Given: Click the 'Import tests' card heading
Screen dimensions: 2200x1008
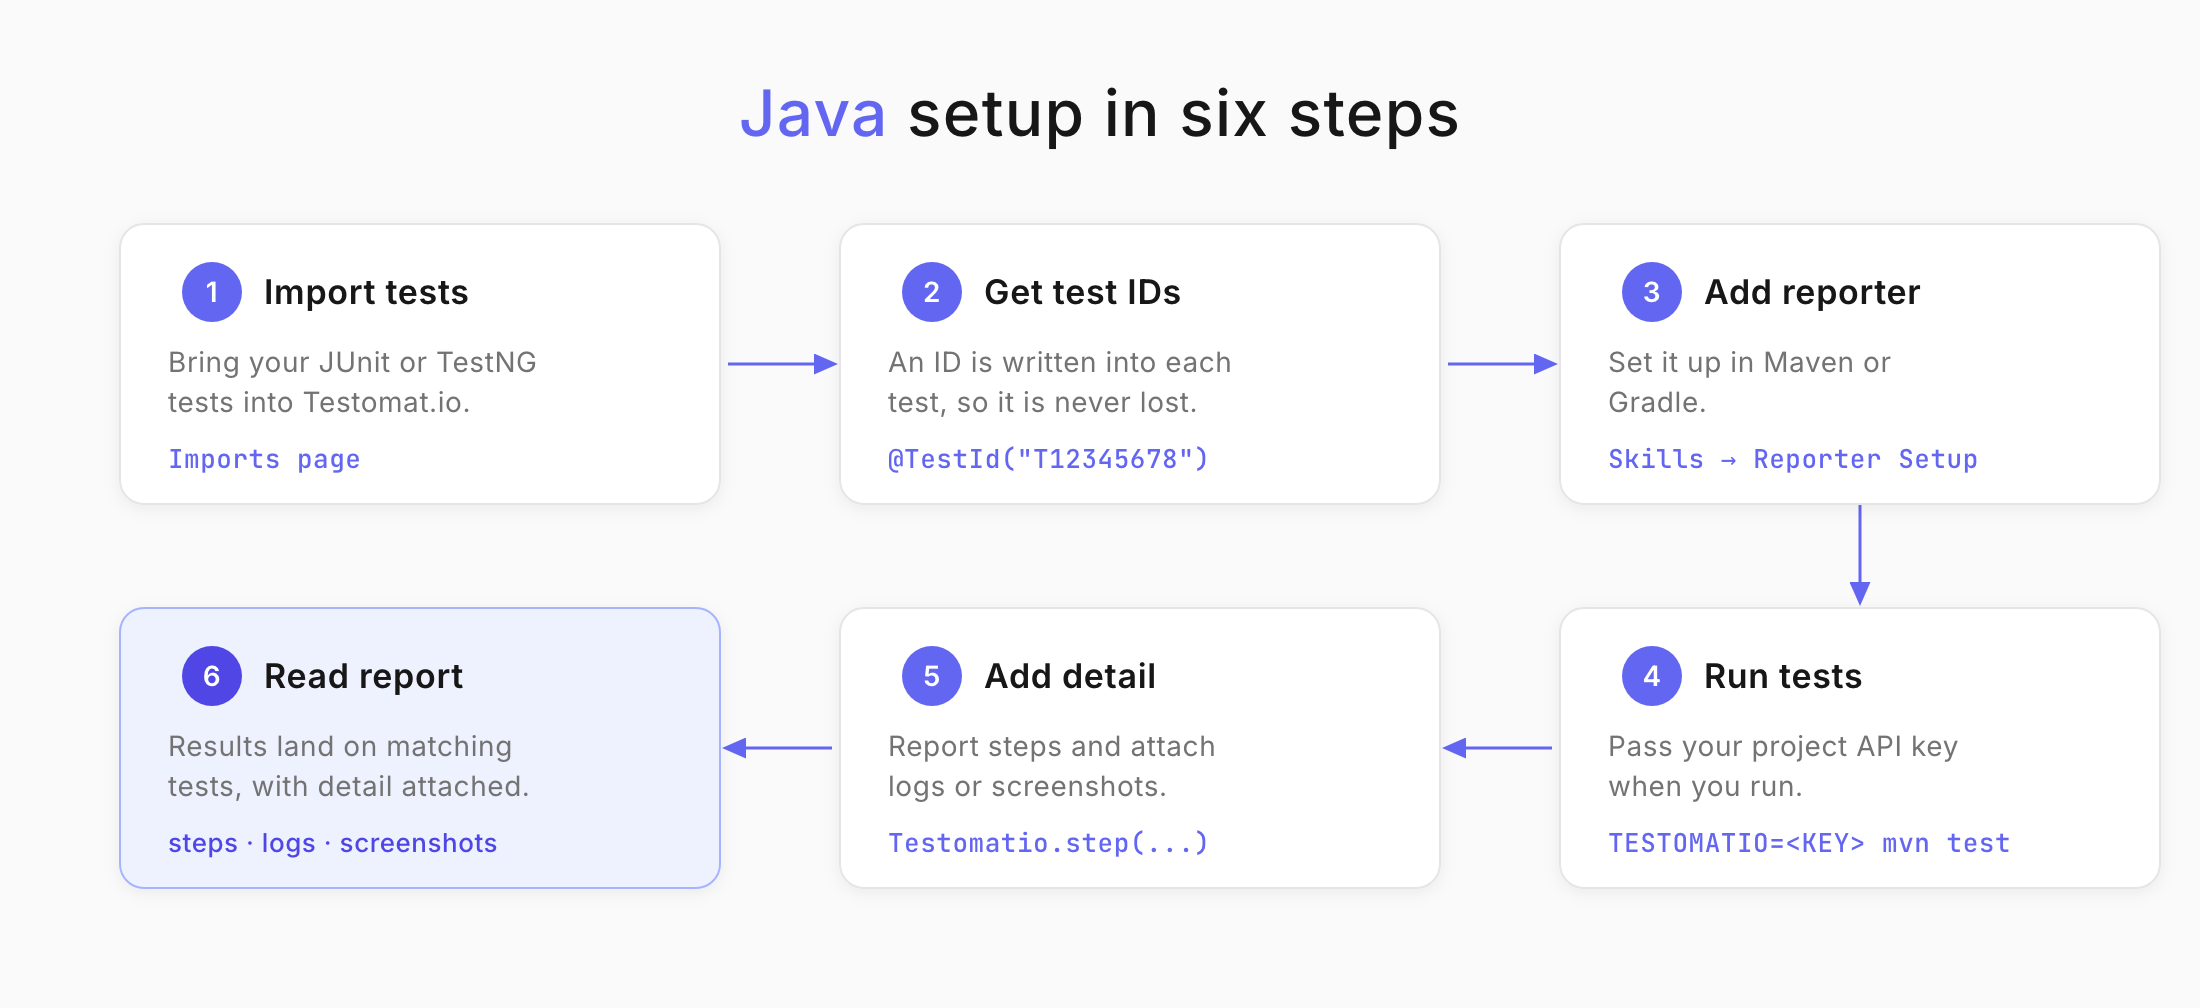Looking at the screenshot, I should click(x=366, y=292).
